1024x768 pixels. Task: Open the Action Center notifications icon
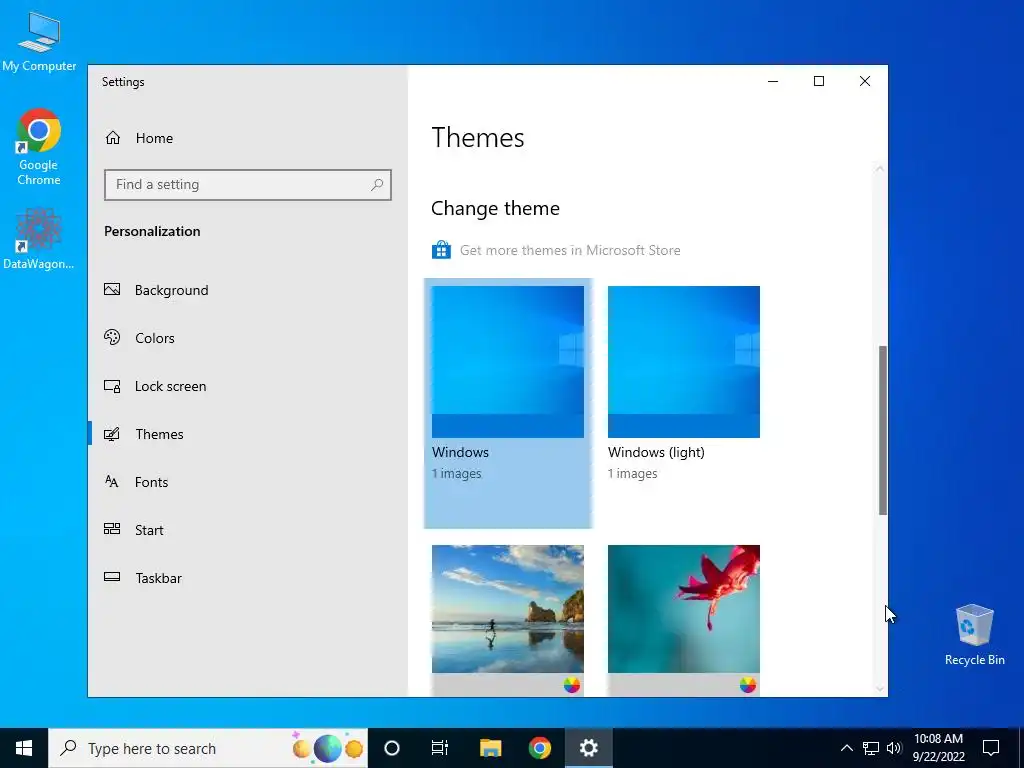[991, 748]
